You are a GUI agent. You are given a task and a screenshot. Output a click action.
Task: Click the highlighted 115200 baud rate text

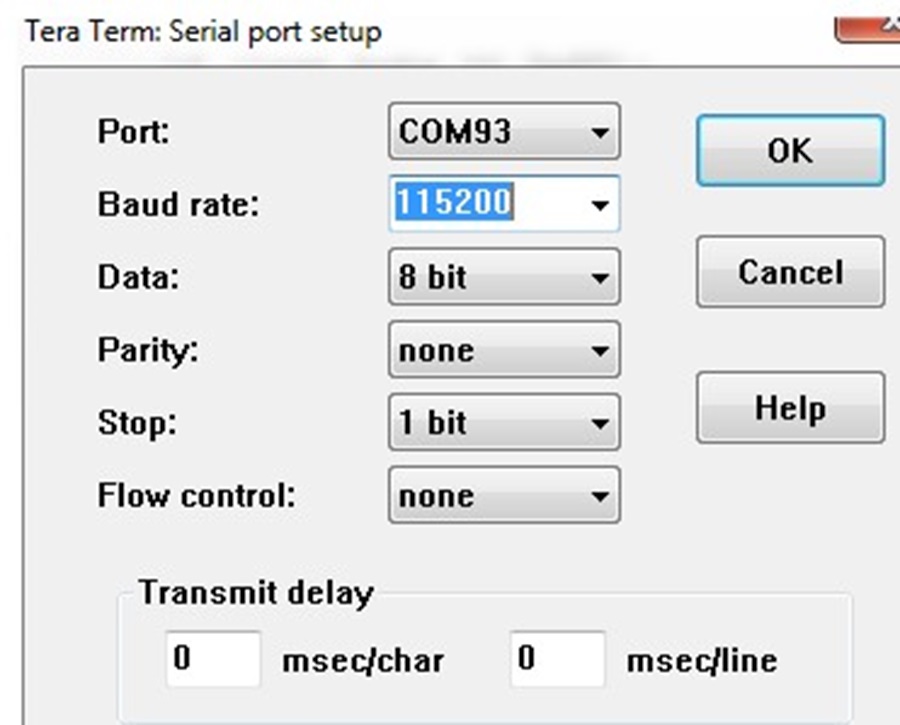click(x=454, y=201)
